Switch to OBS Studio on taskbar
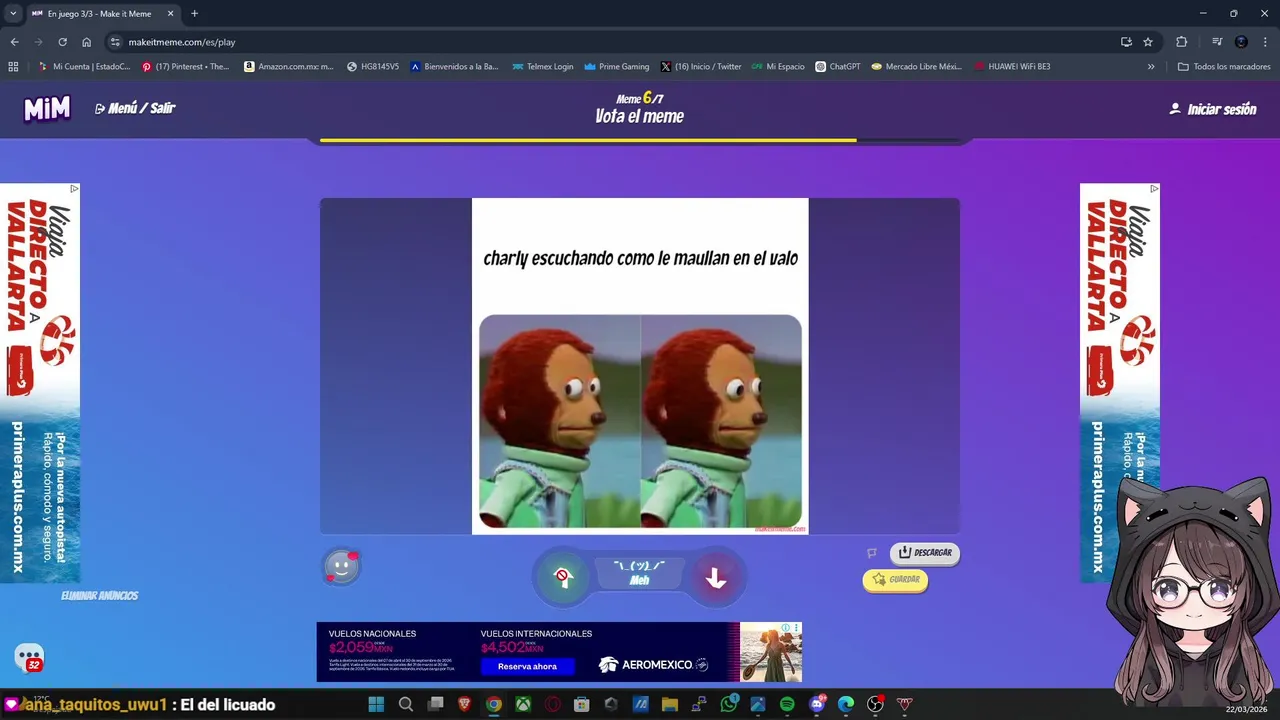Viewport: 1280px width, 720px height. click(875, 704)
